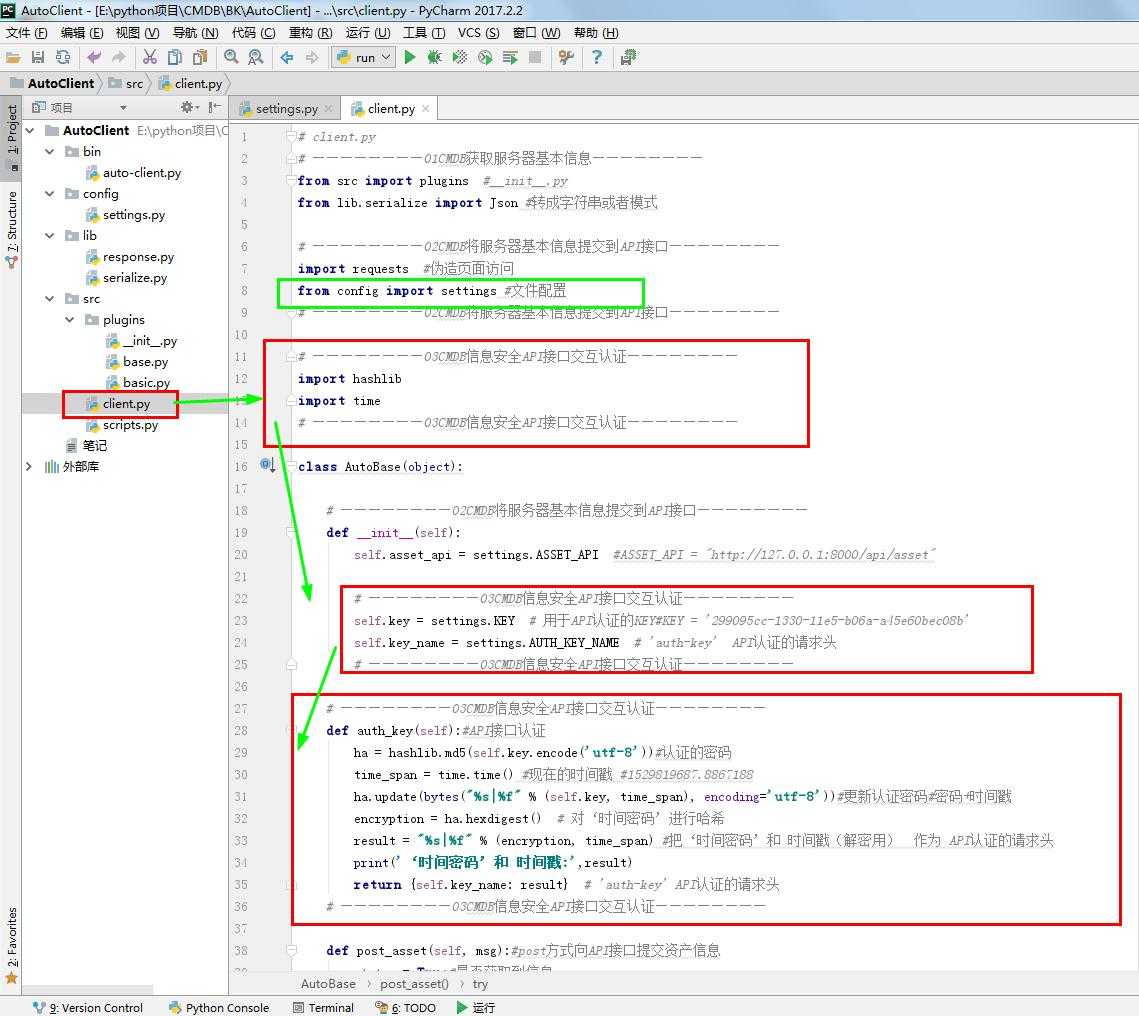This screenshot has height=1016, width=1139.
Task: Collapse the config folder
Action: point(50,194)
